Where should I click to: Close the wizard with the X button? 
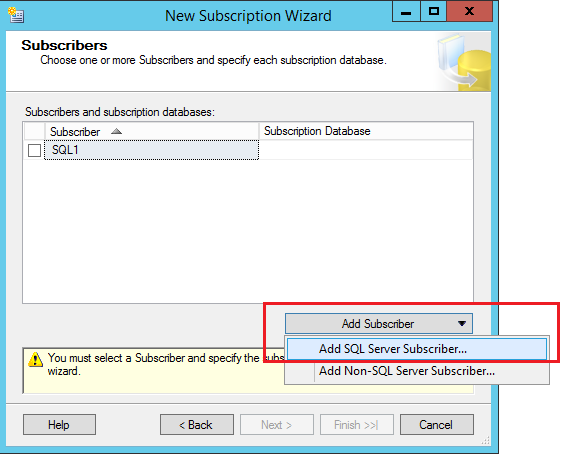tap(469, 12)
